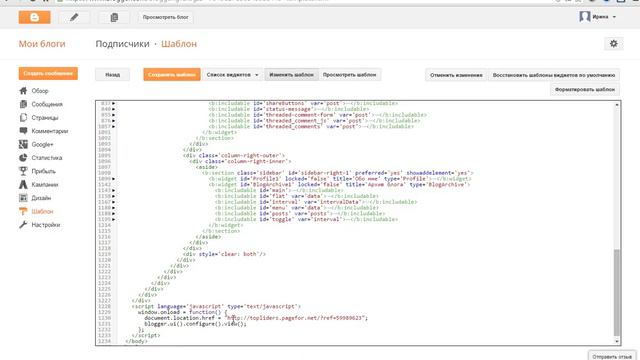Select Шаблон in the sidebar menu

42,211
